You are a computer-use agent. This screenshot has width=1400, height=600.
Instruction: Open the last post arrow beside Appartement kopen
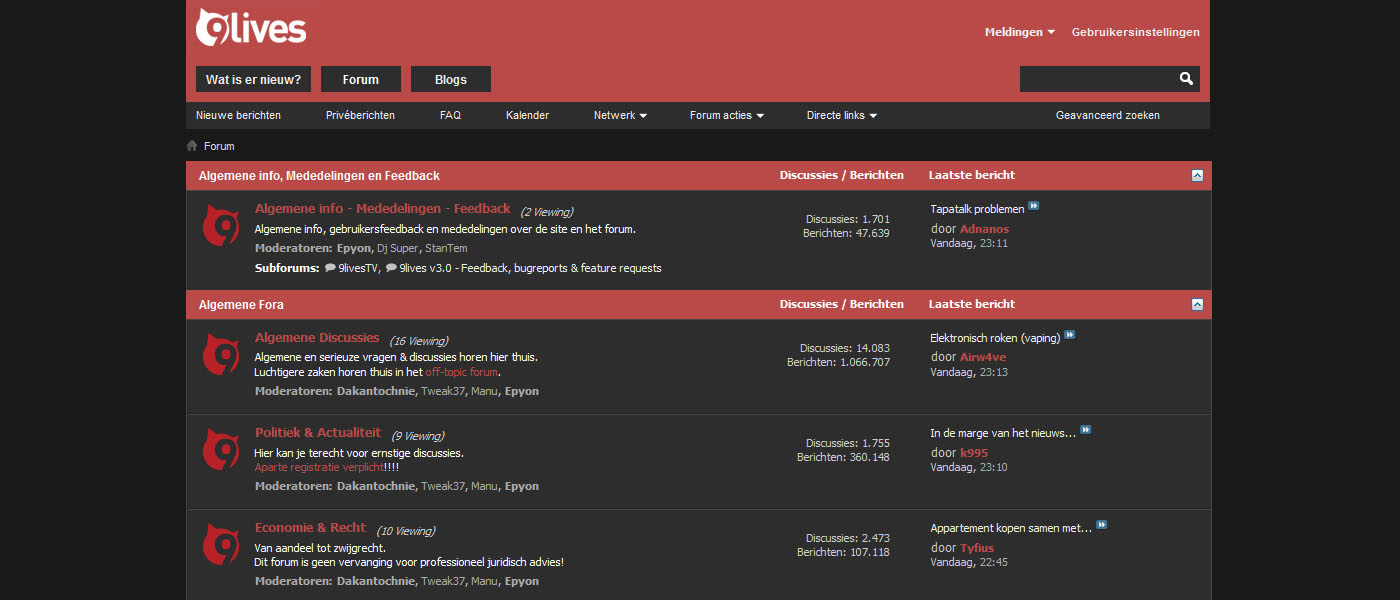click(1102, 524)
